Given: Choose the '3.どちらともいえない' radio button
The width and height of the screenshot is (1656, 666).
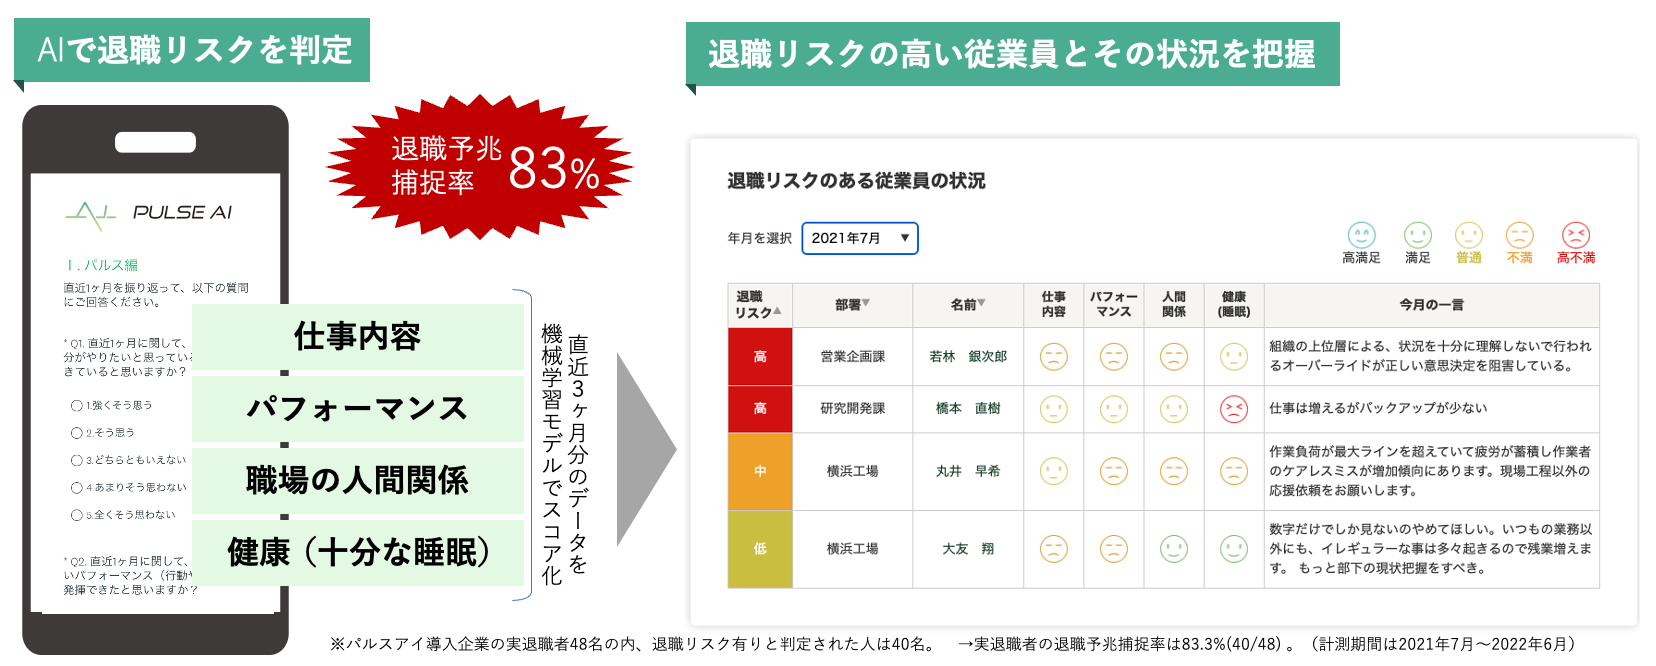Looking at the screenshot, I should click(x=77, y=461).
